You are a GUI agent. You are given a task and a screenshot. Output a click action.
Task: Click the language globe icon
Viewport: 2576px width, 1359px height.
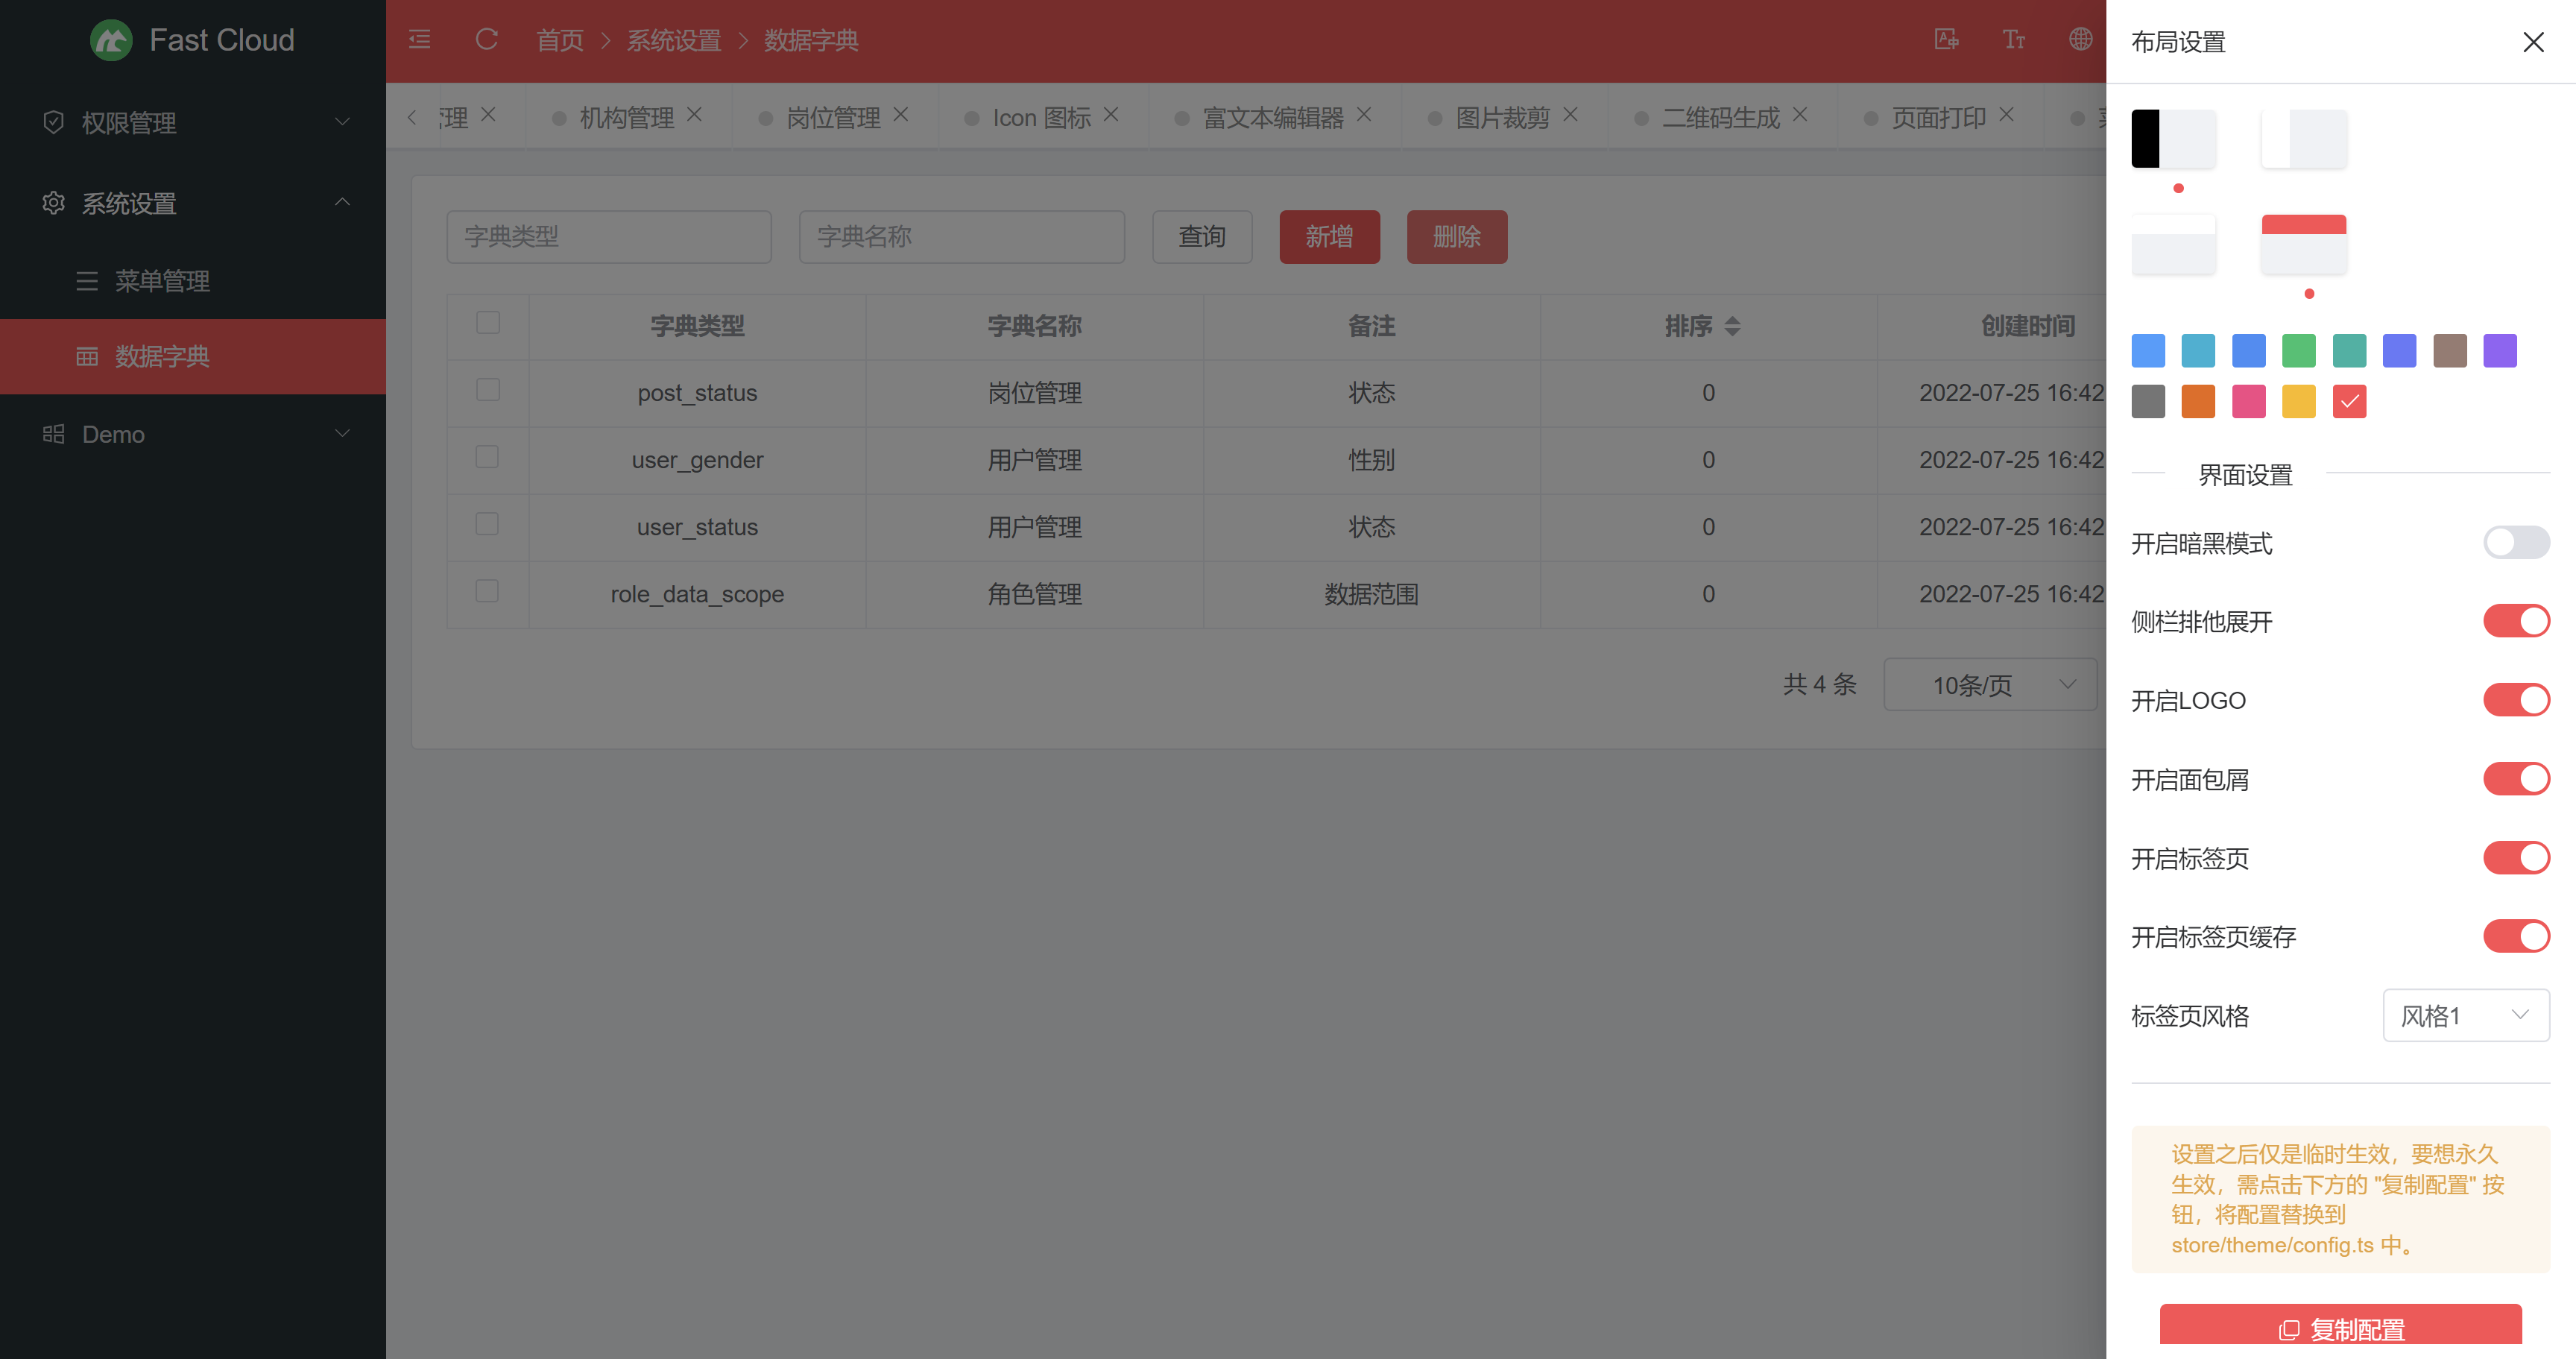click(2080, 40)
